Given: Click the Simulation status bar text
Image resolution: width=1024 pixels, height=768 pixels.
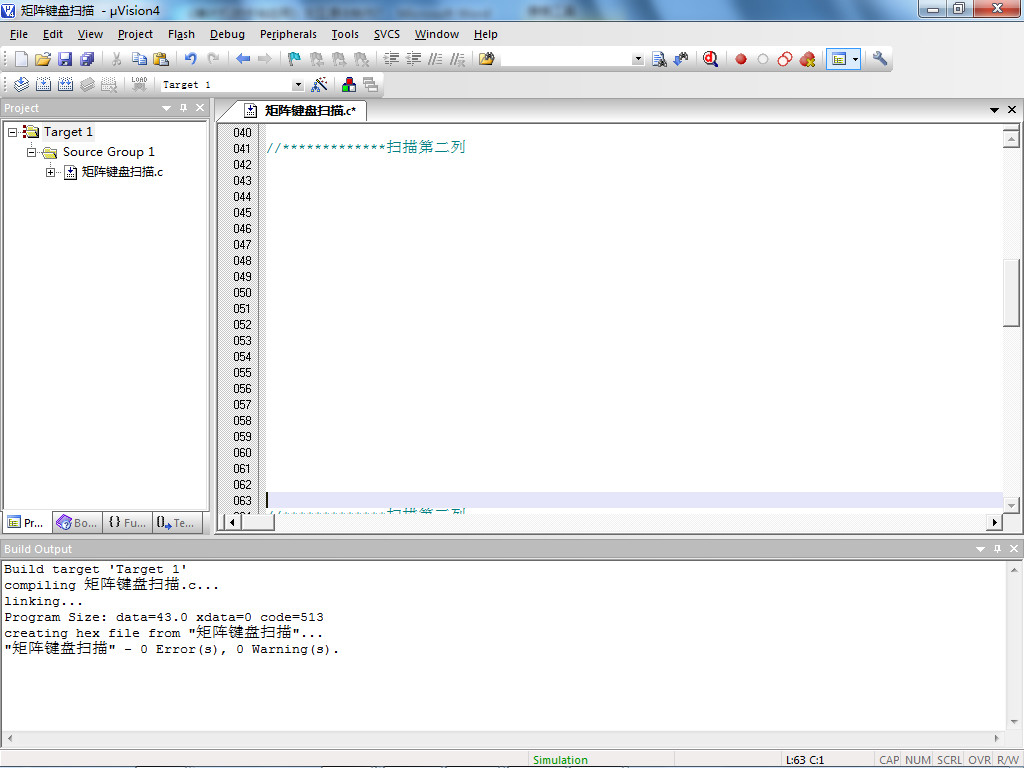Looking at the screenshot, I should coord(560,760).
